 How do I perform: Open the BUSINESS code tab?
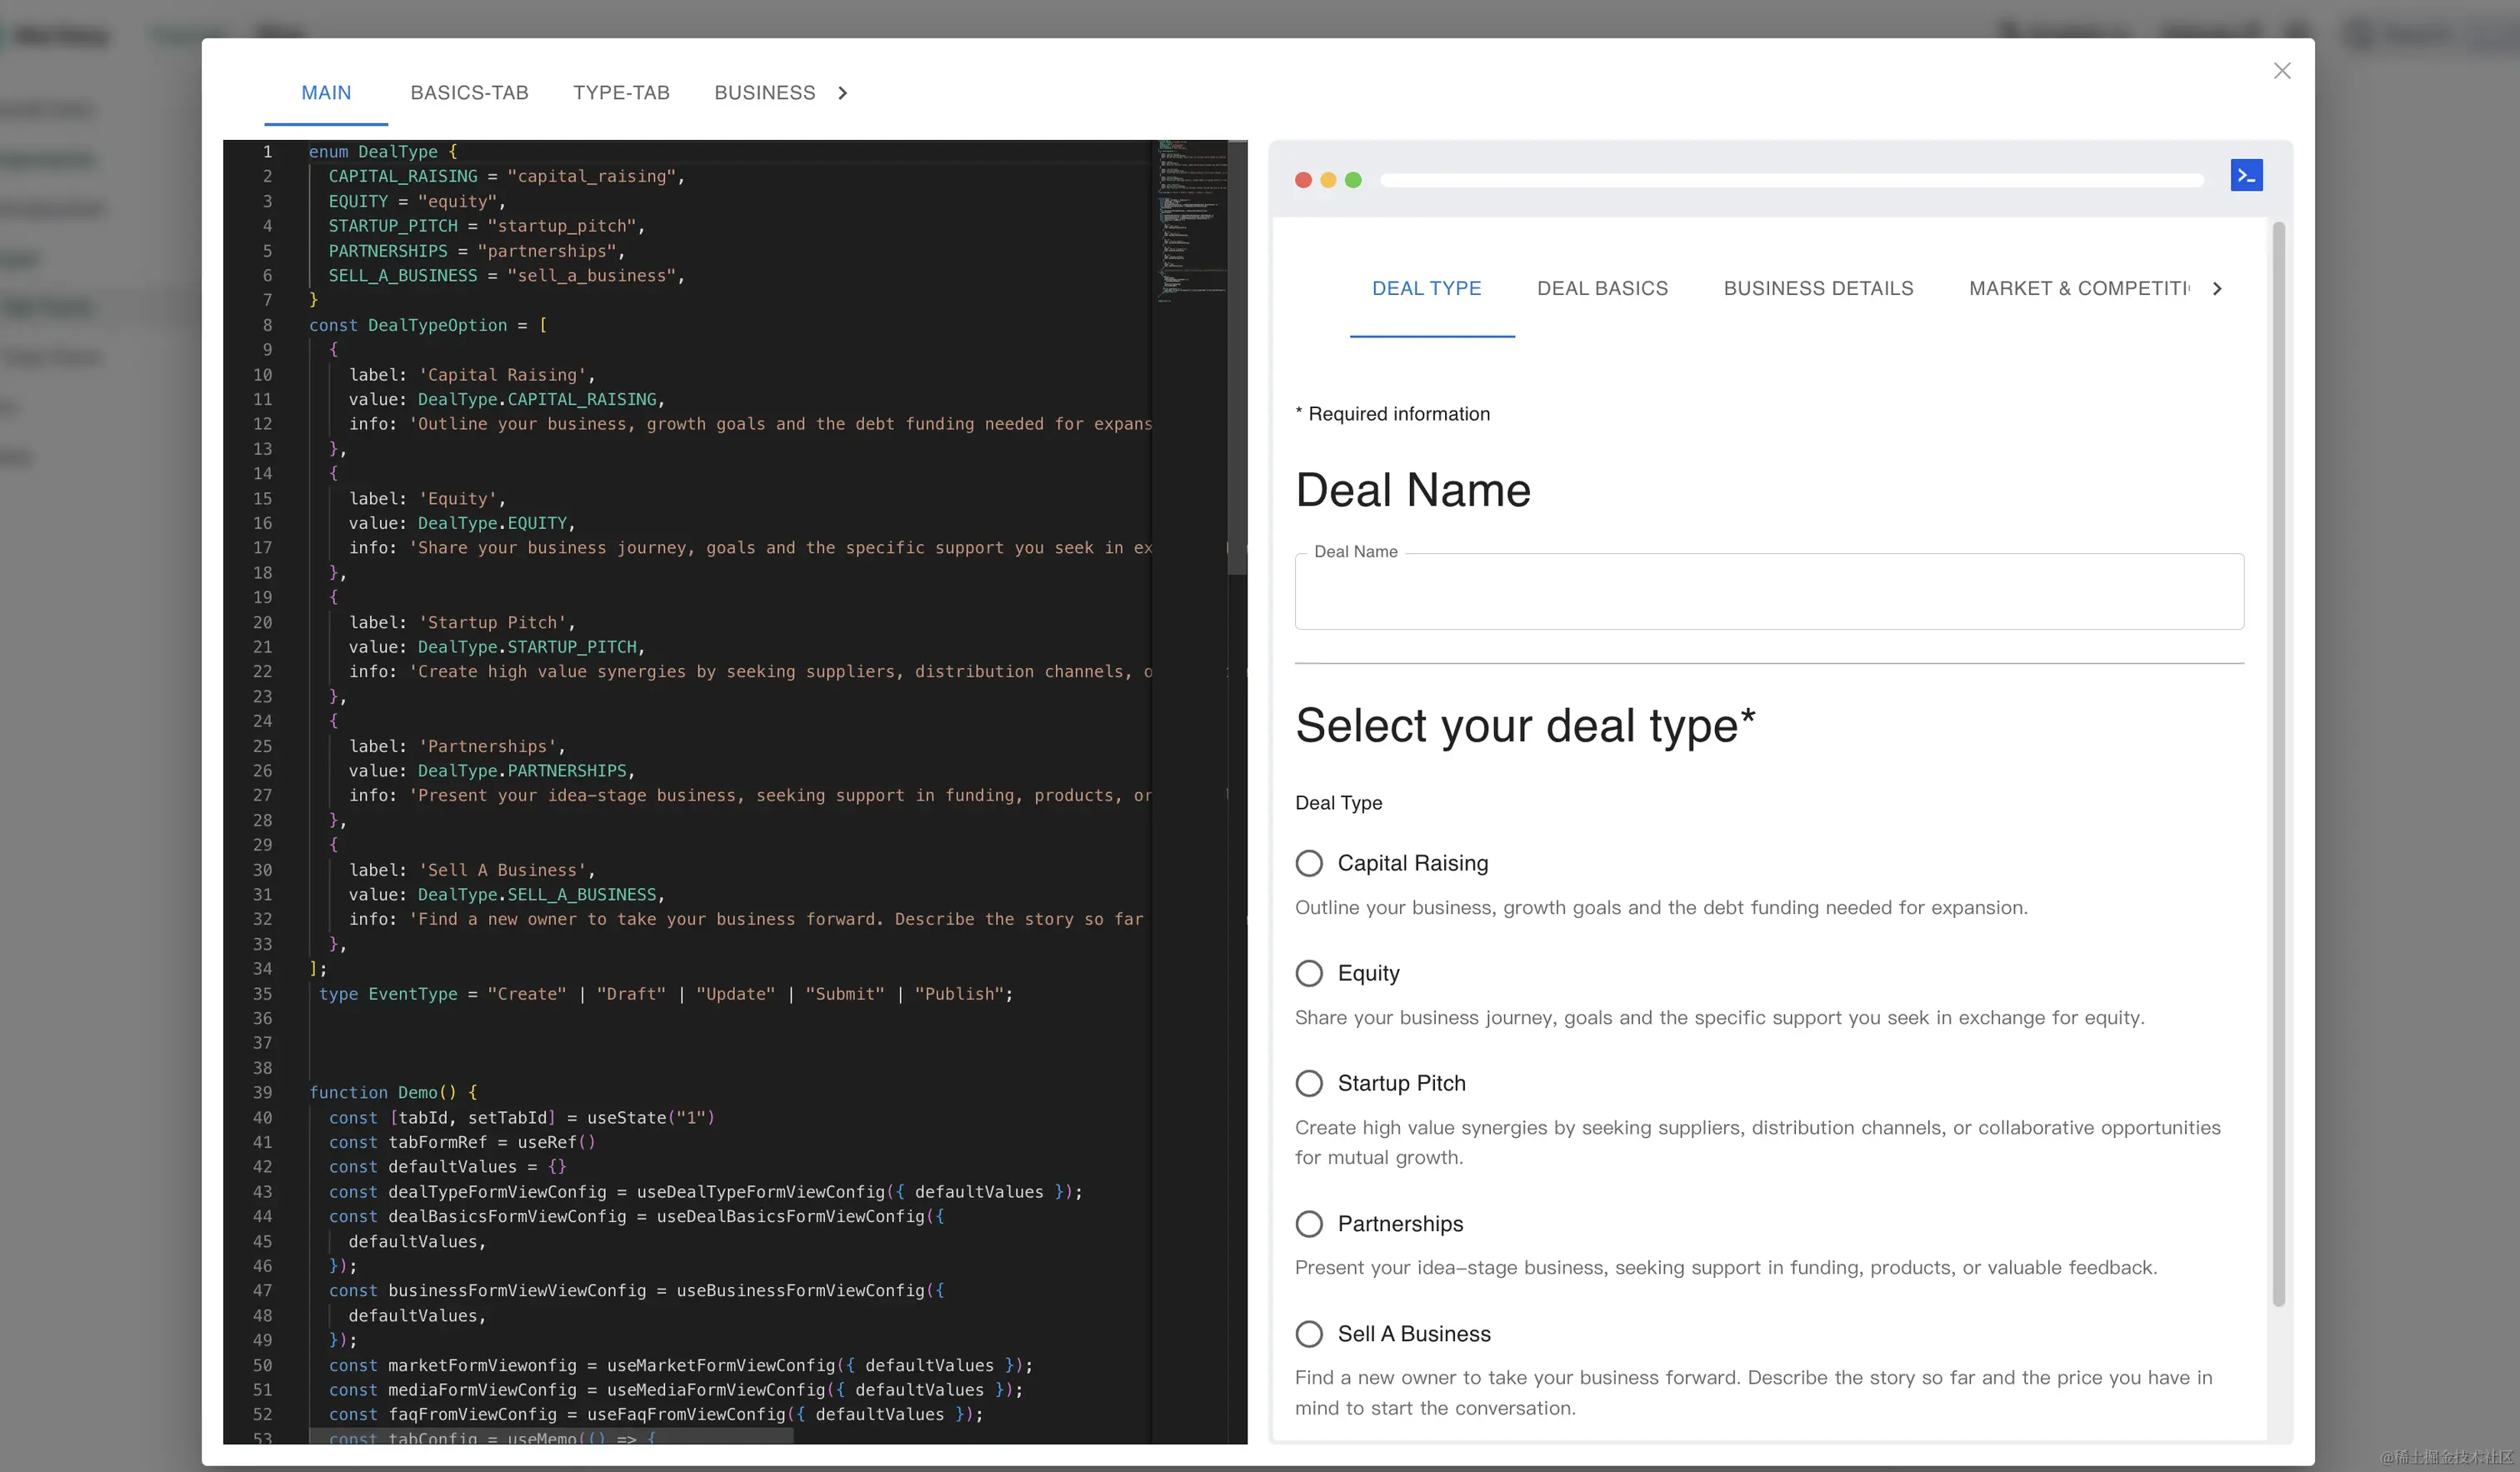[764, 93]
